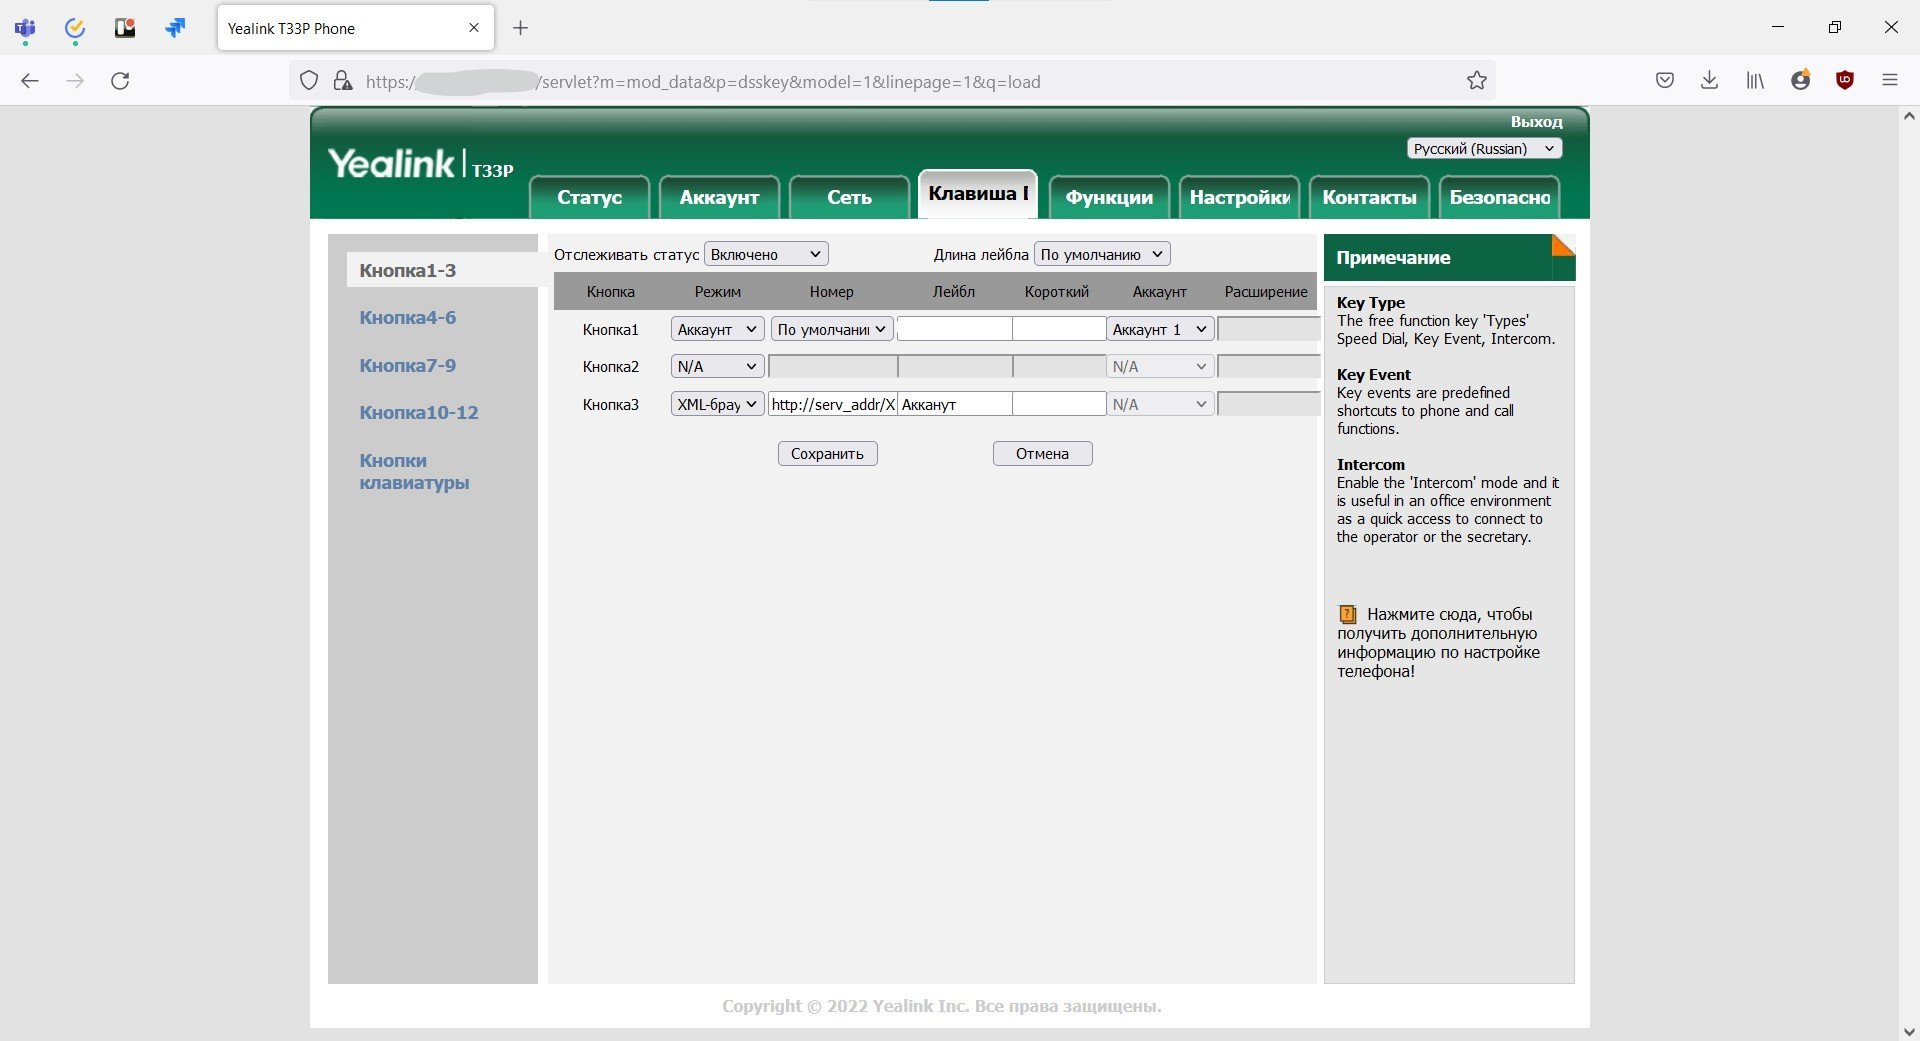Click the tracking protection shield icon
This screenshot has width=1920, height=1041.
[x=309, y=81]
